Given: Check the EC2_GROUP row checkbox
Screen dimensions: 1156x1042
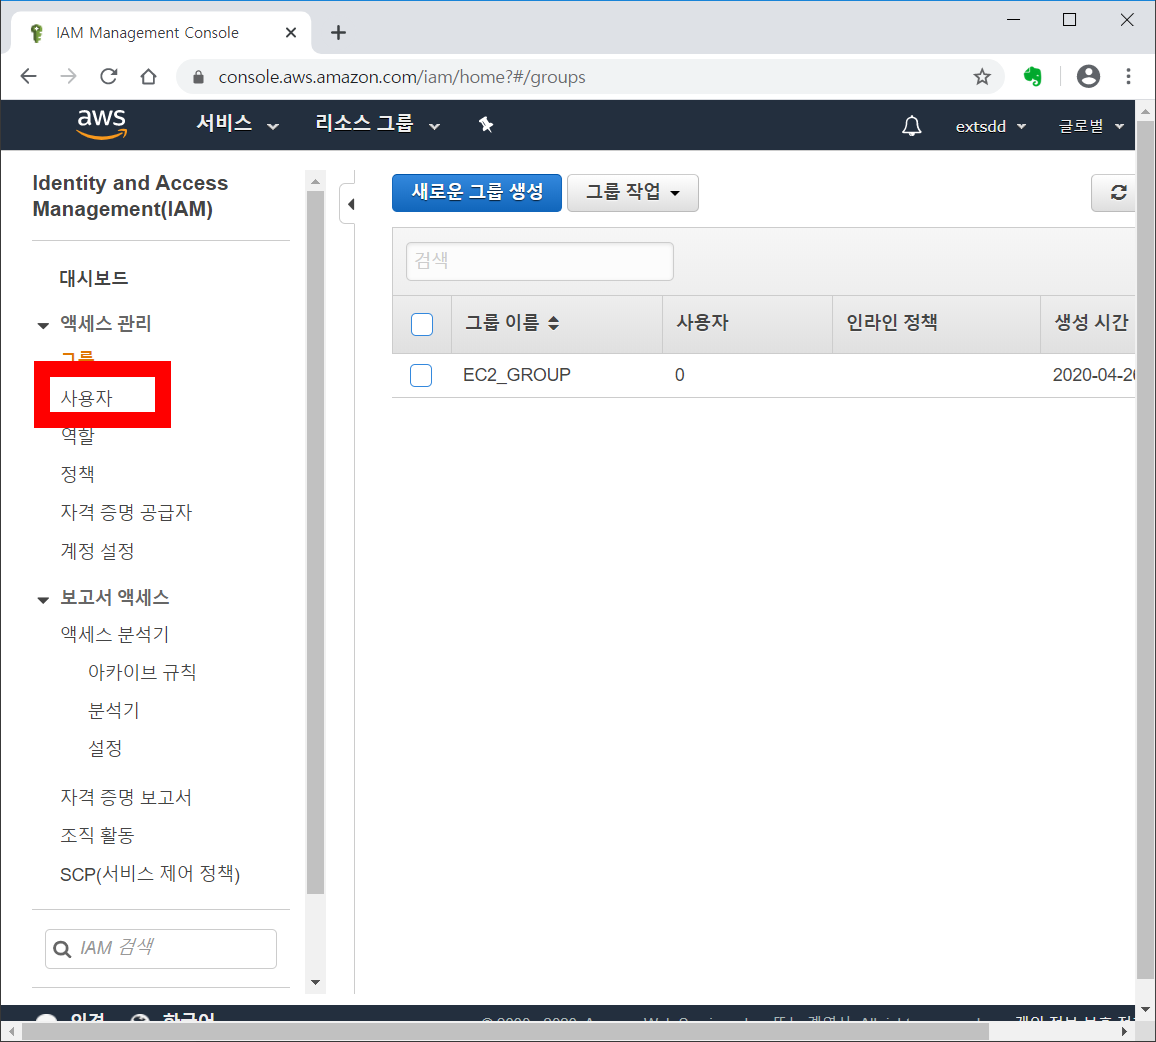Looking at the screenshot, I should [421, 375].
